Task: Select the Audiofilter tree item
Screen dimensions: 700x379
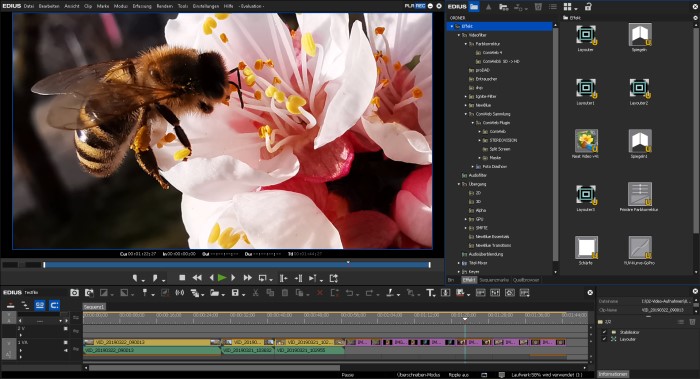Action: point(474,175)
